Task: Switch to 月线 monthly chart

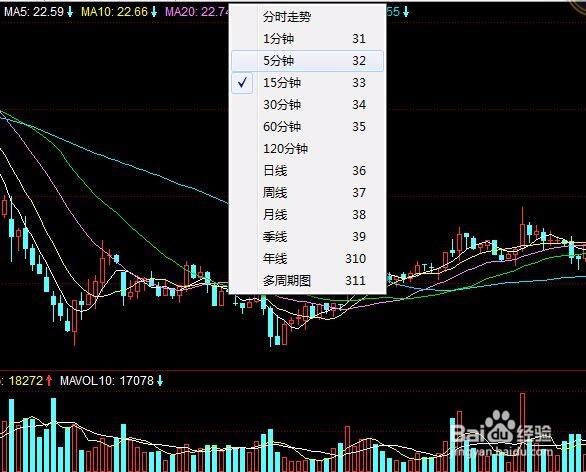Action: [x=307, y=215]
